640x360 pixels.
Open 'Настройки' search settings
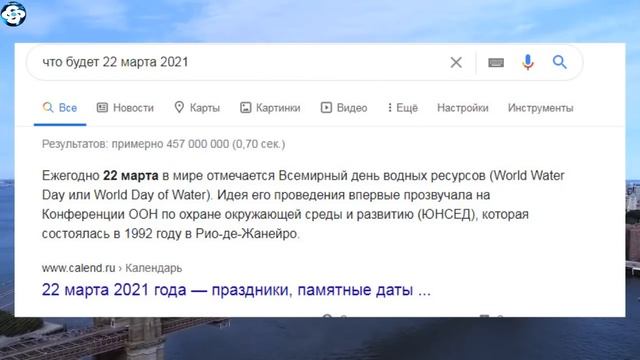[x=462, y=108]
